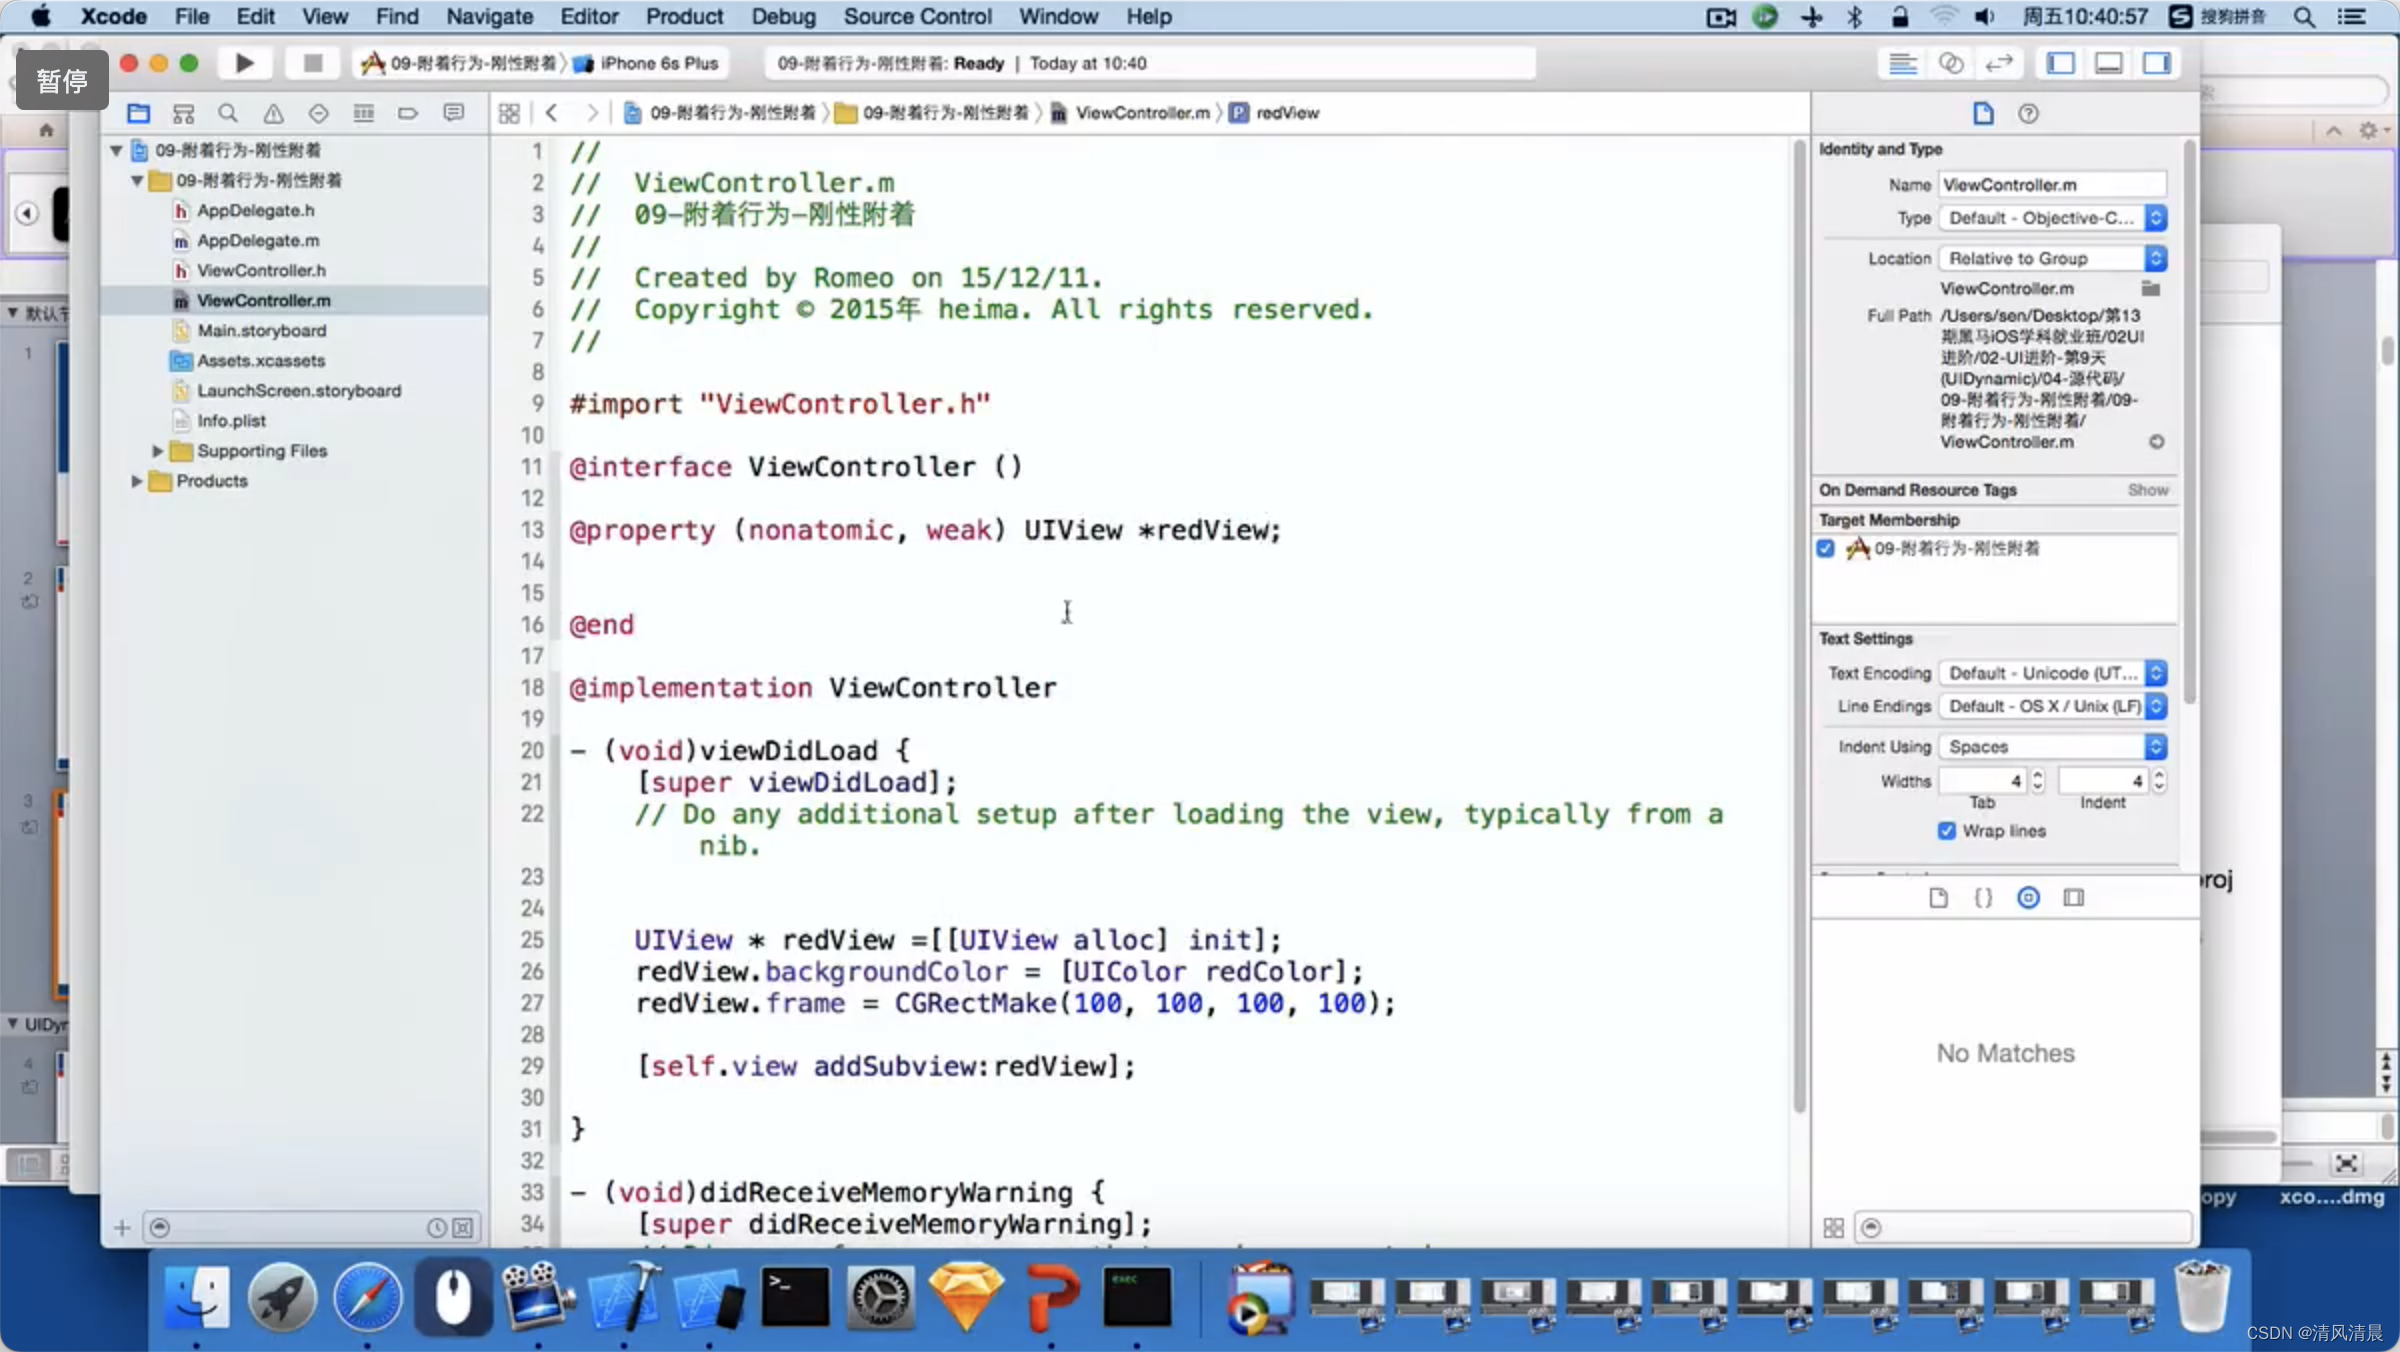Click Show for On Demand Resource Tags

[x=2147, y=490]
